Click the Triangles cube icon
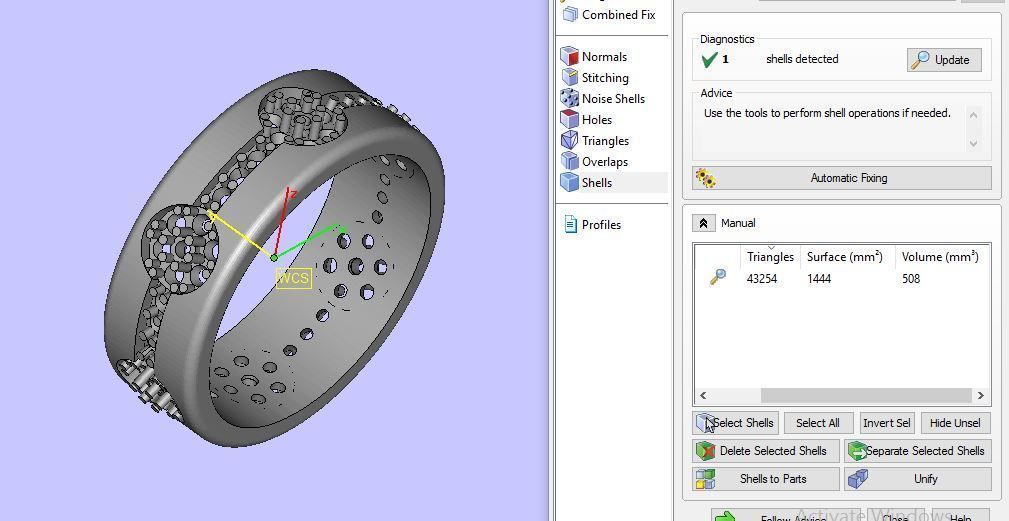This screenshot has width=1009, height=521. coord(569,141)
